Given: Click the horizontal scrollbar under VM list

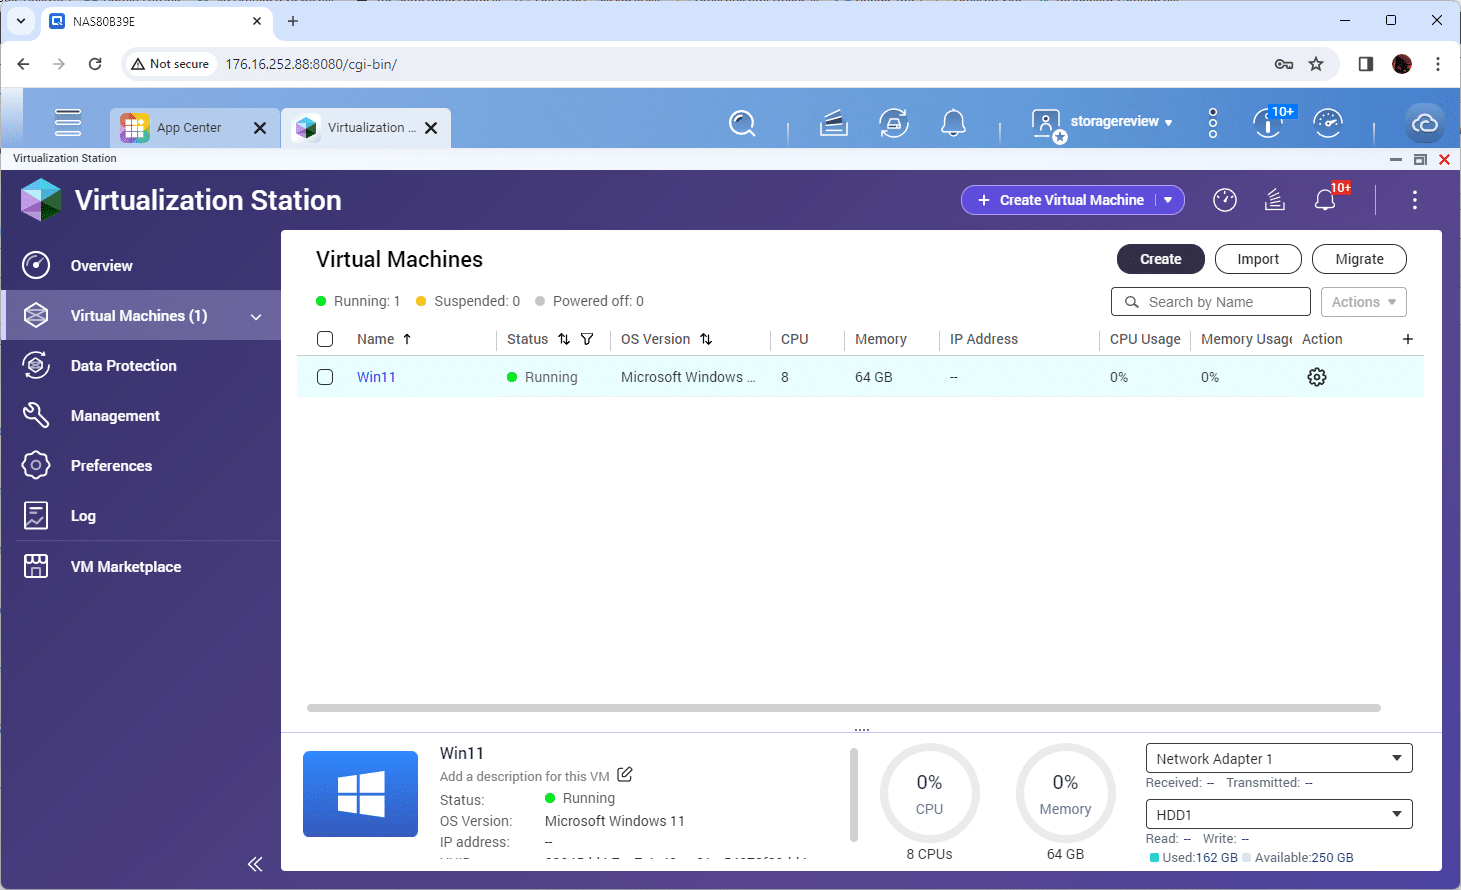Looking at the screenshot, I should pos(844,708).
